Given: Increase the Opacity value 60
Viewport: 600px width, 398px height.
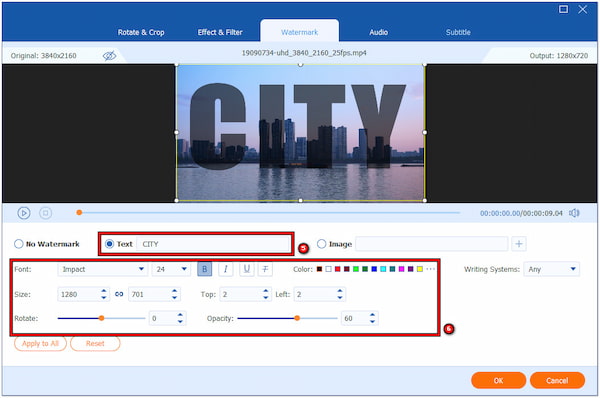Looking at the screenshot, I should [372, 315].
